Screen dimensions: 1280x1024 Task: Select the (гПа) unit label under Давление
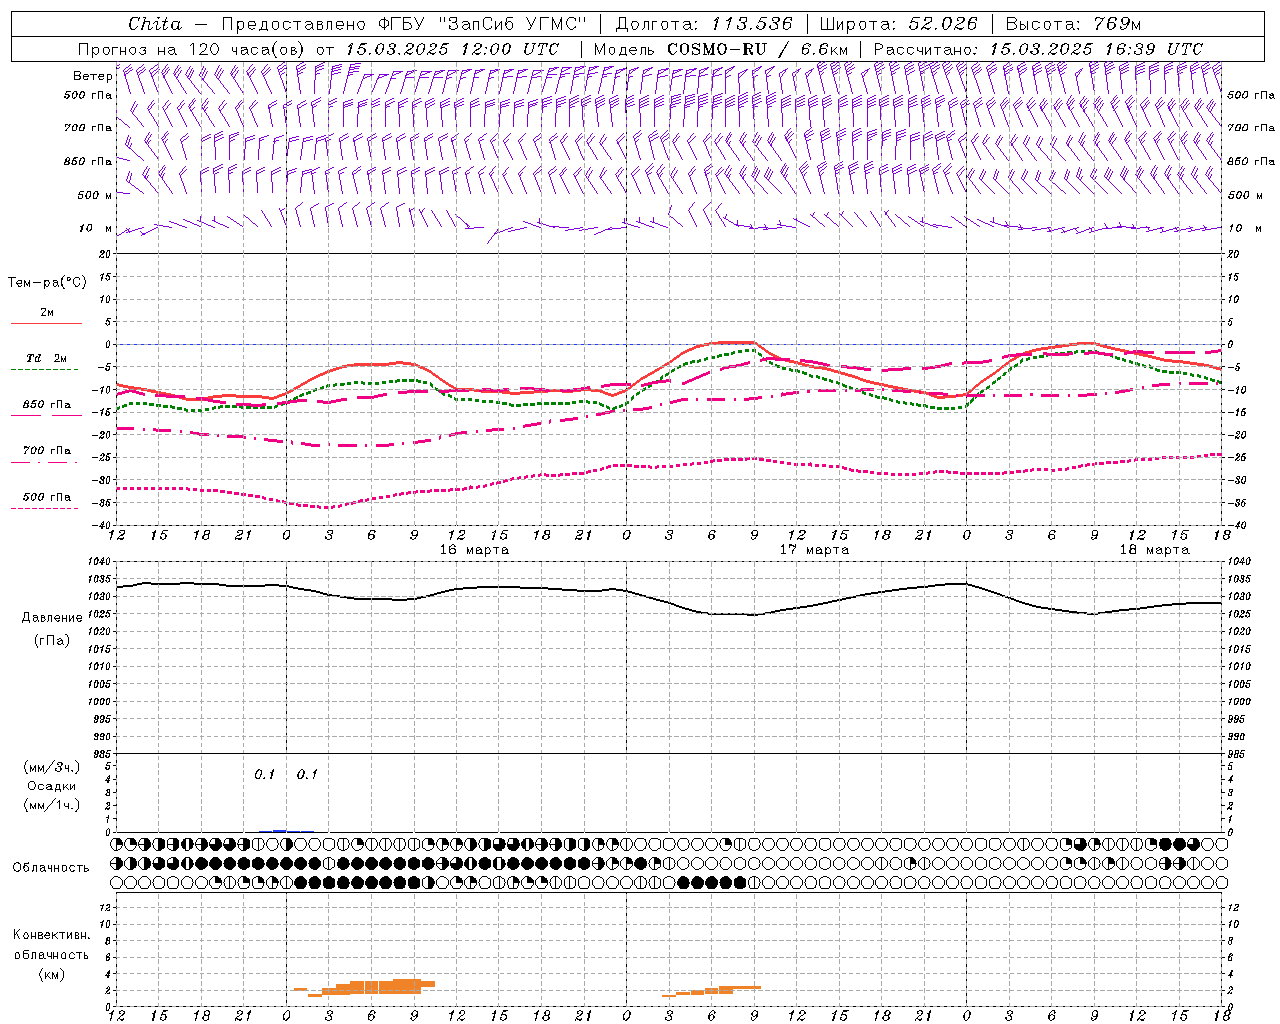[51, 640]
